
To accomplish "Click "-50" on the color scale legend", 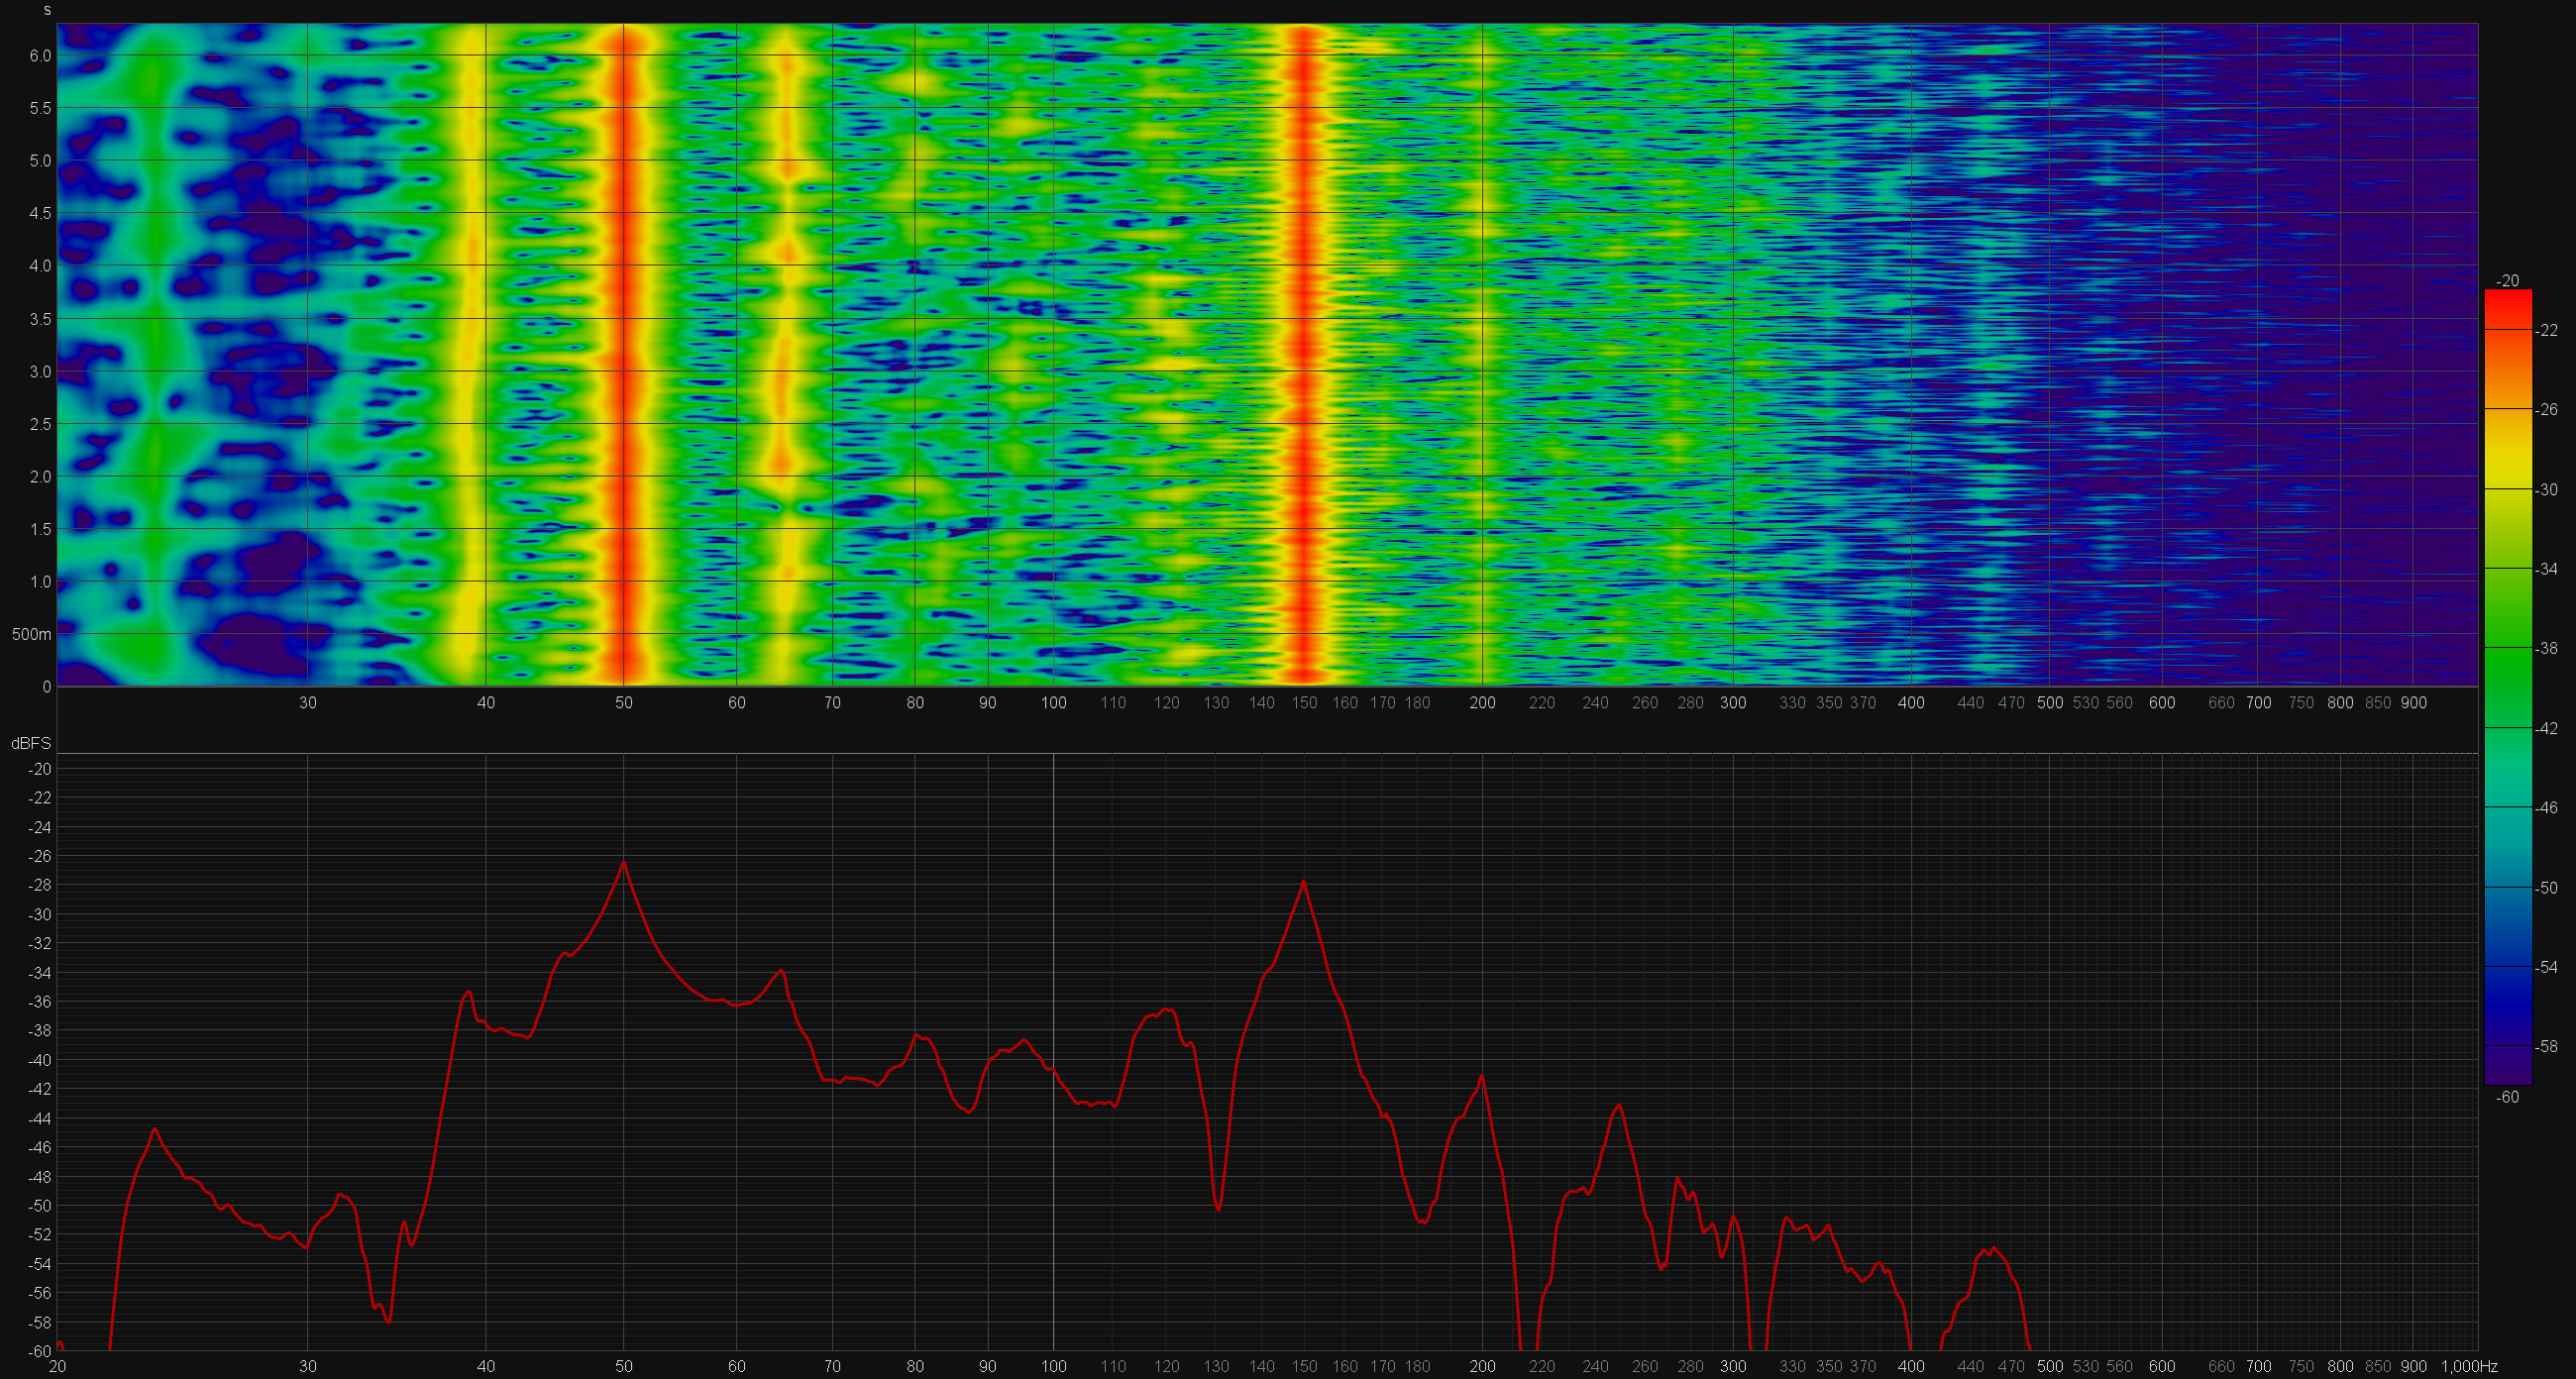I will point(2547,887).
